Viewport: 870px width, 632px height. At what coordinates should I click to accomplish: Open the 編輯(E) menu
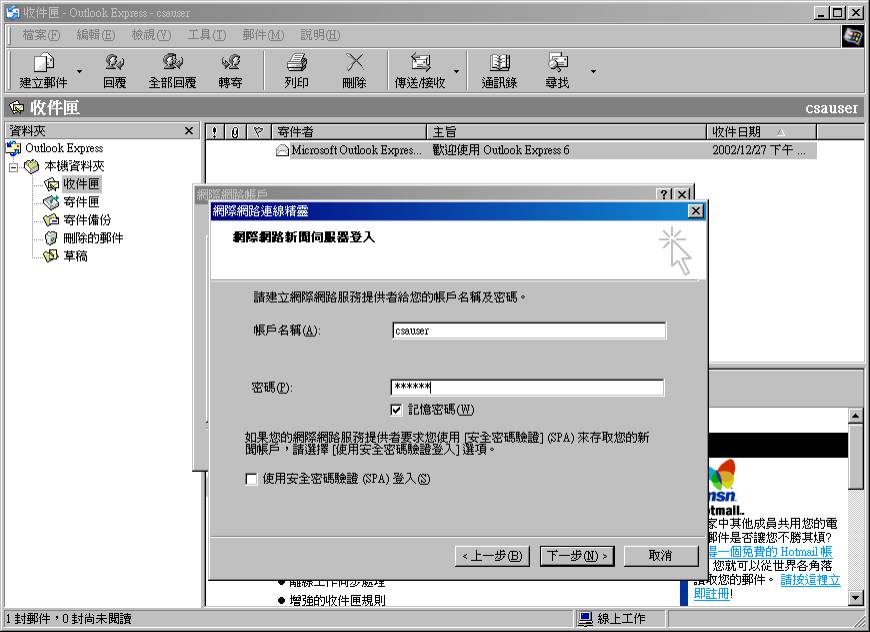tap(95, 35)
